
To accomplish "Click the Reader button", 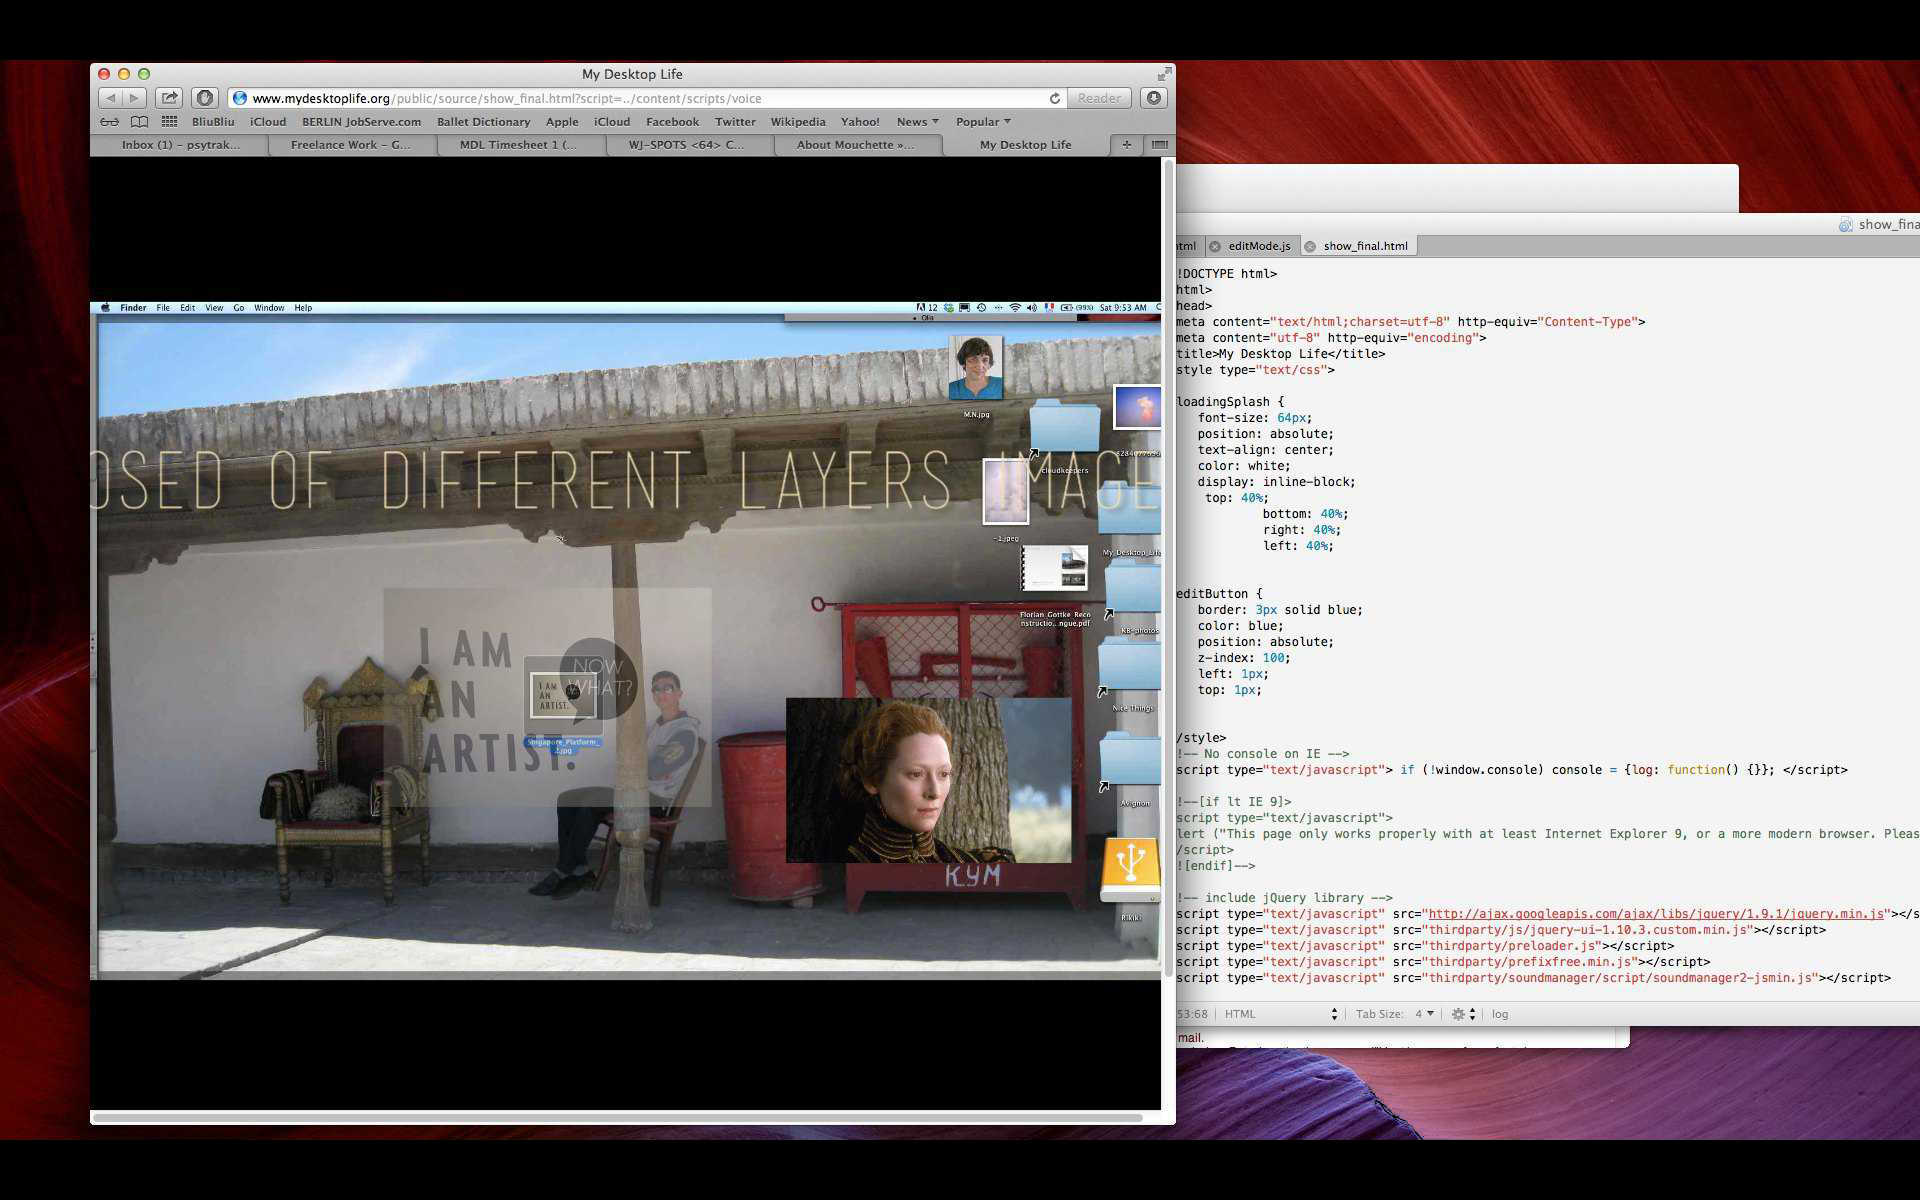I will (x=1099, y=98).
